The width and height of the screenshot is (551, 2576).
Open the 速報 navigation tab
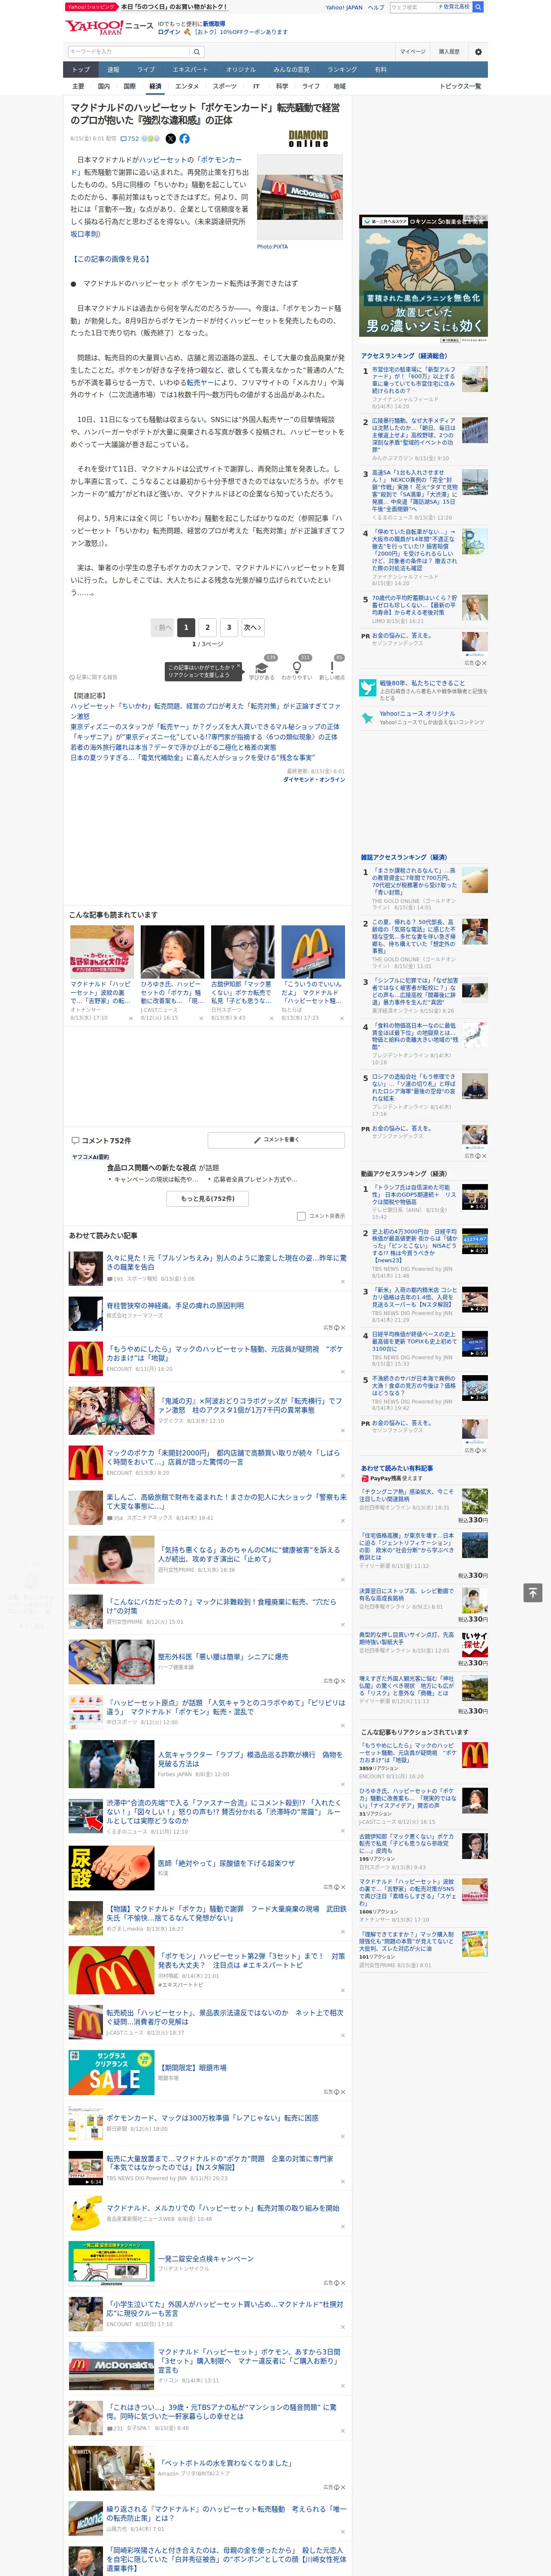113,70
